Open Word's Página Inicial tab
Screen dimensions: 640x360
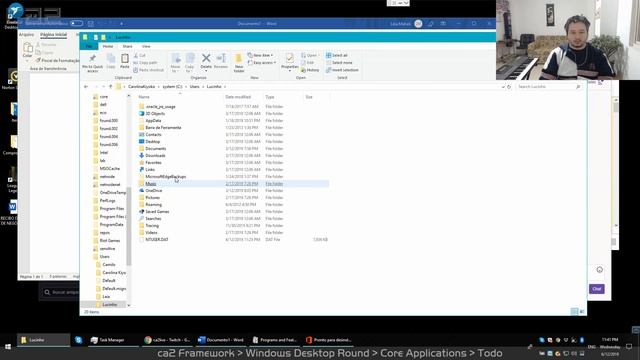[53, 35]
